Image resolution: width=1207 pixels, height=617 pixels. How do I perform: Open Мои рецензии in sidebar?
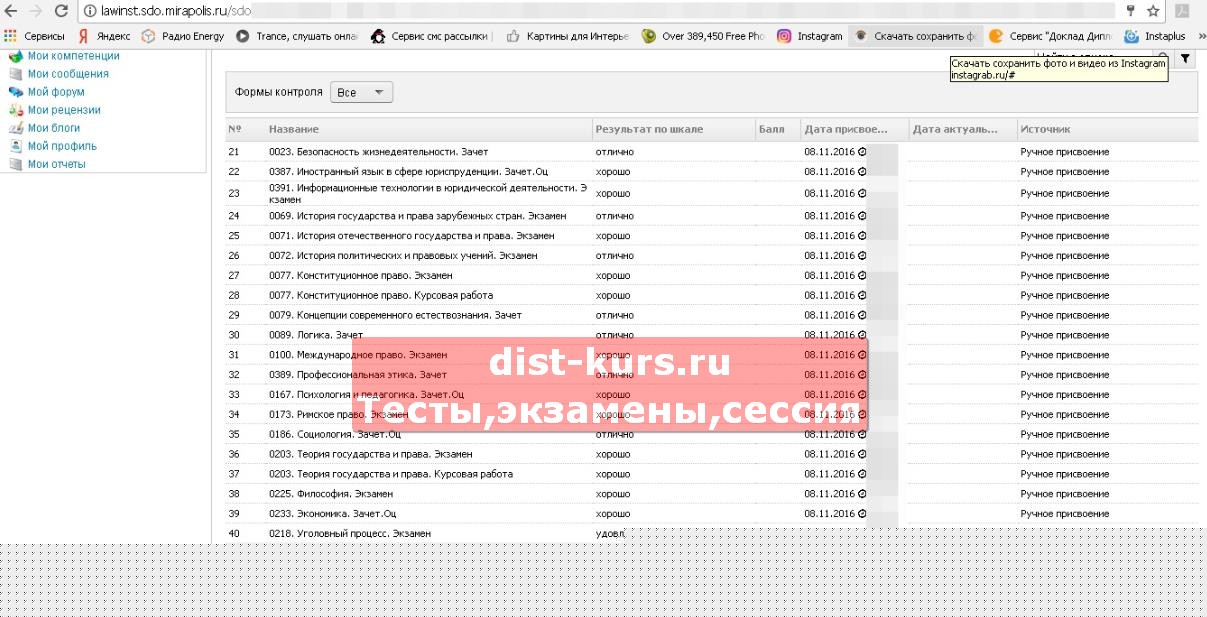(x=64, y=110)
